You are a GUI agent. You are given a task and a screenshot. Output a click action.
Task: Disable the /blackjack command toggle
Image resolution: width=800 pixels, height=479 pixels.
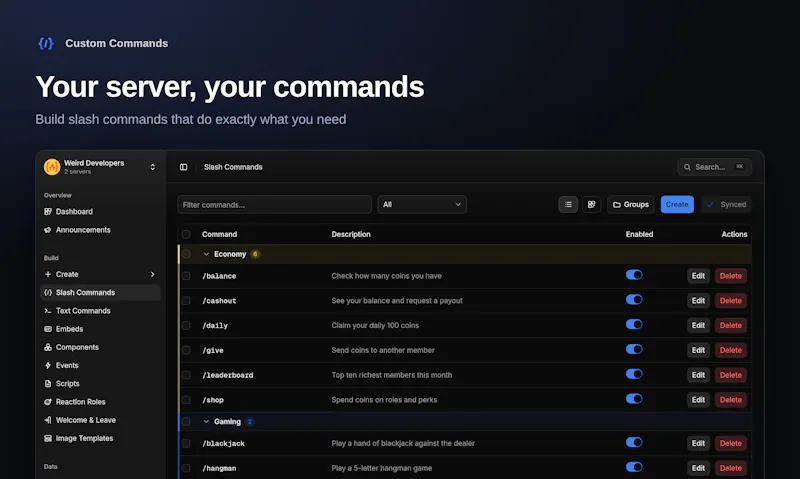pyautogui.click(x=634, y=442)
